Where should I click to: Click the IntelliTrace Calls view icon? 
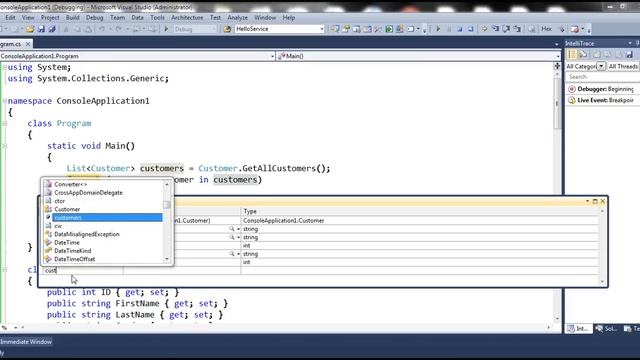point(583,54)
